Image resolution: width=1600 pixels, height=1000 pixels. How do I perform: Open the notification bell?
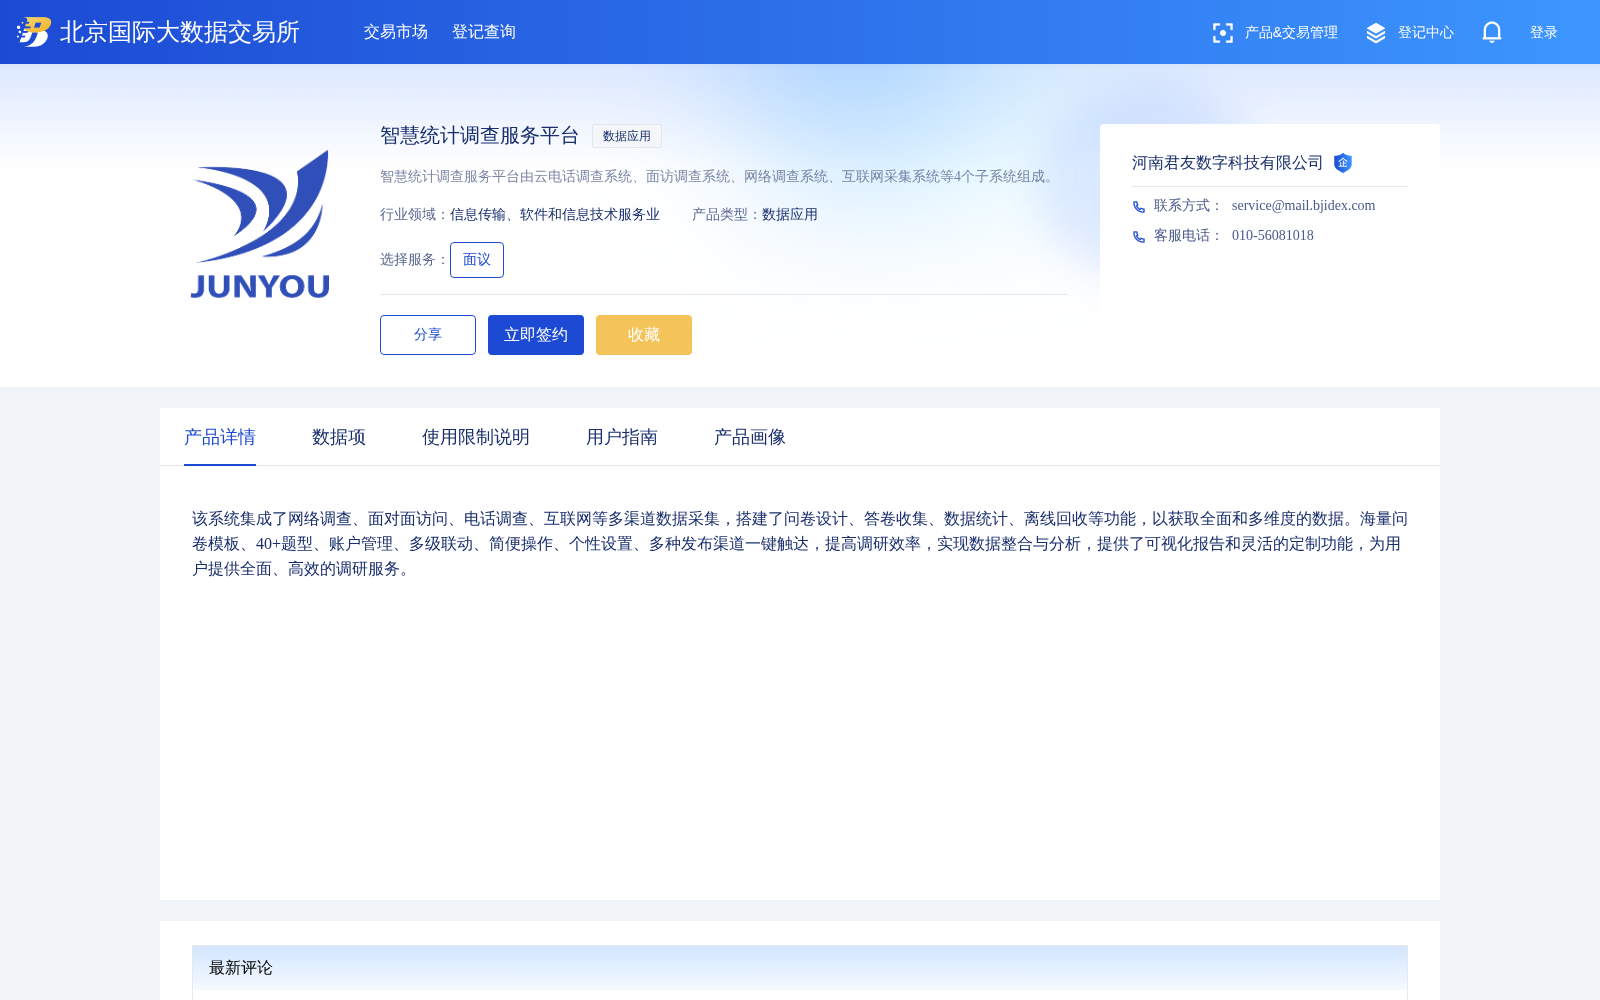(1492, 33)
